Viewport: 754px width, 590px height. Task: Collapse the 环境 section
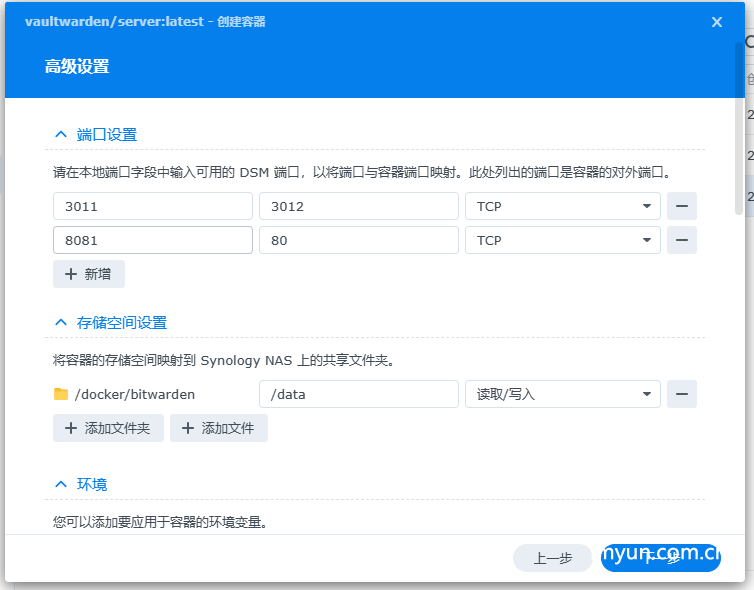point(61,484)
